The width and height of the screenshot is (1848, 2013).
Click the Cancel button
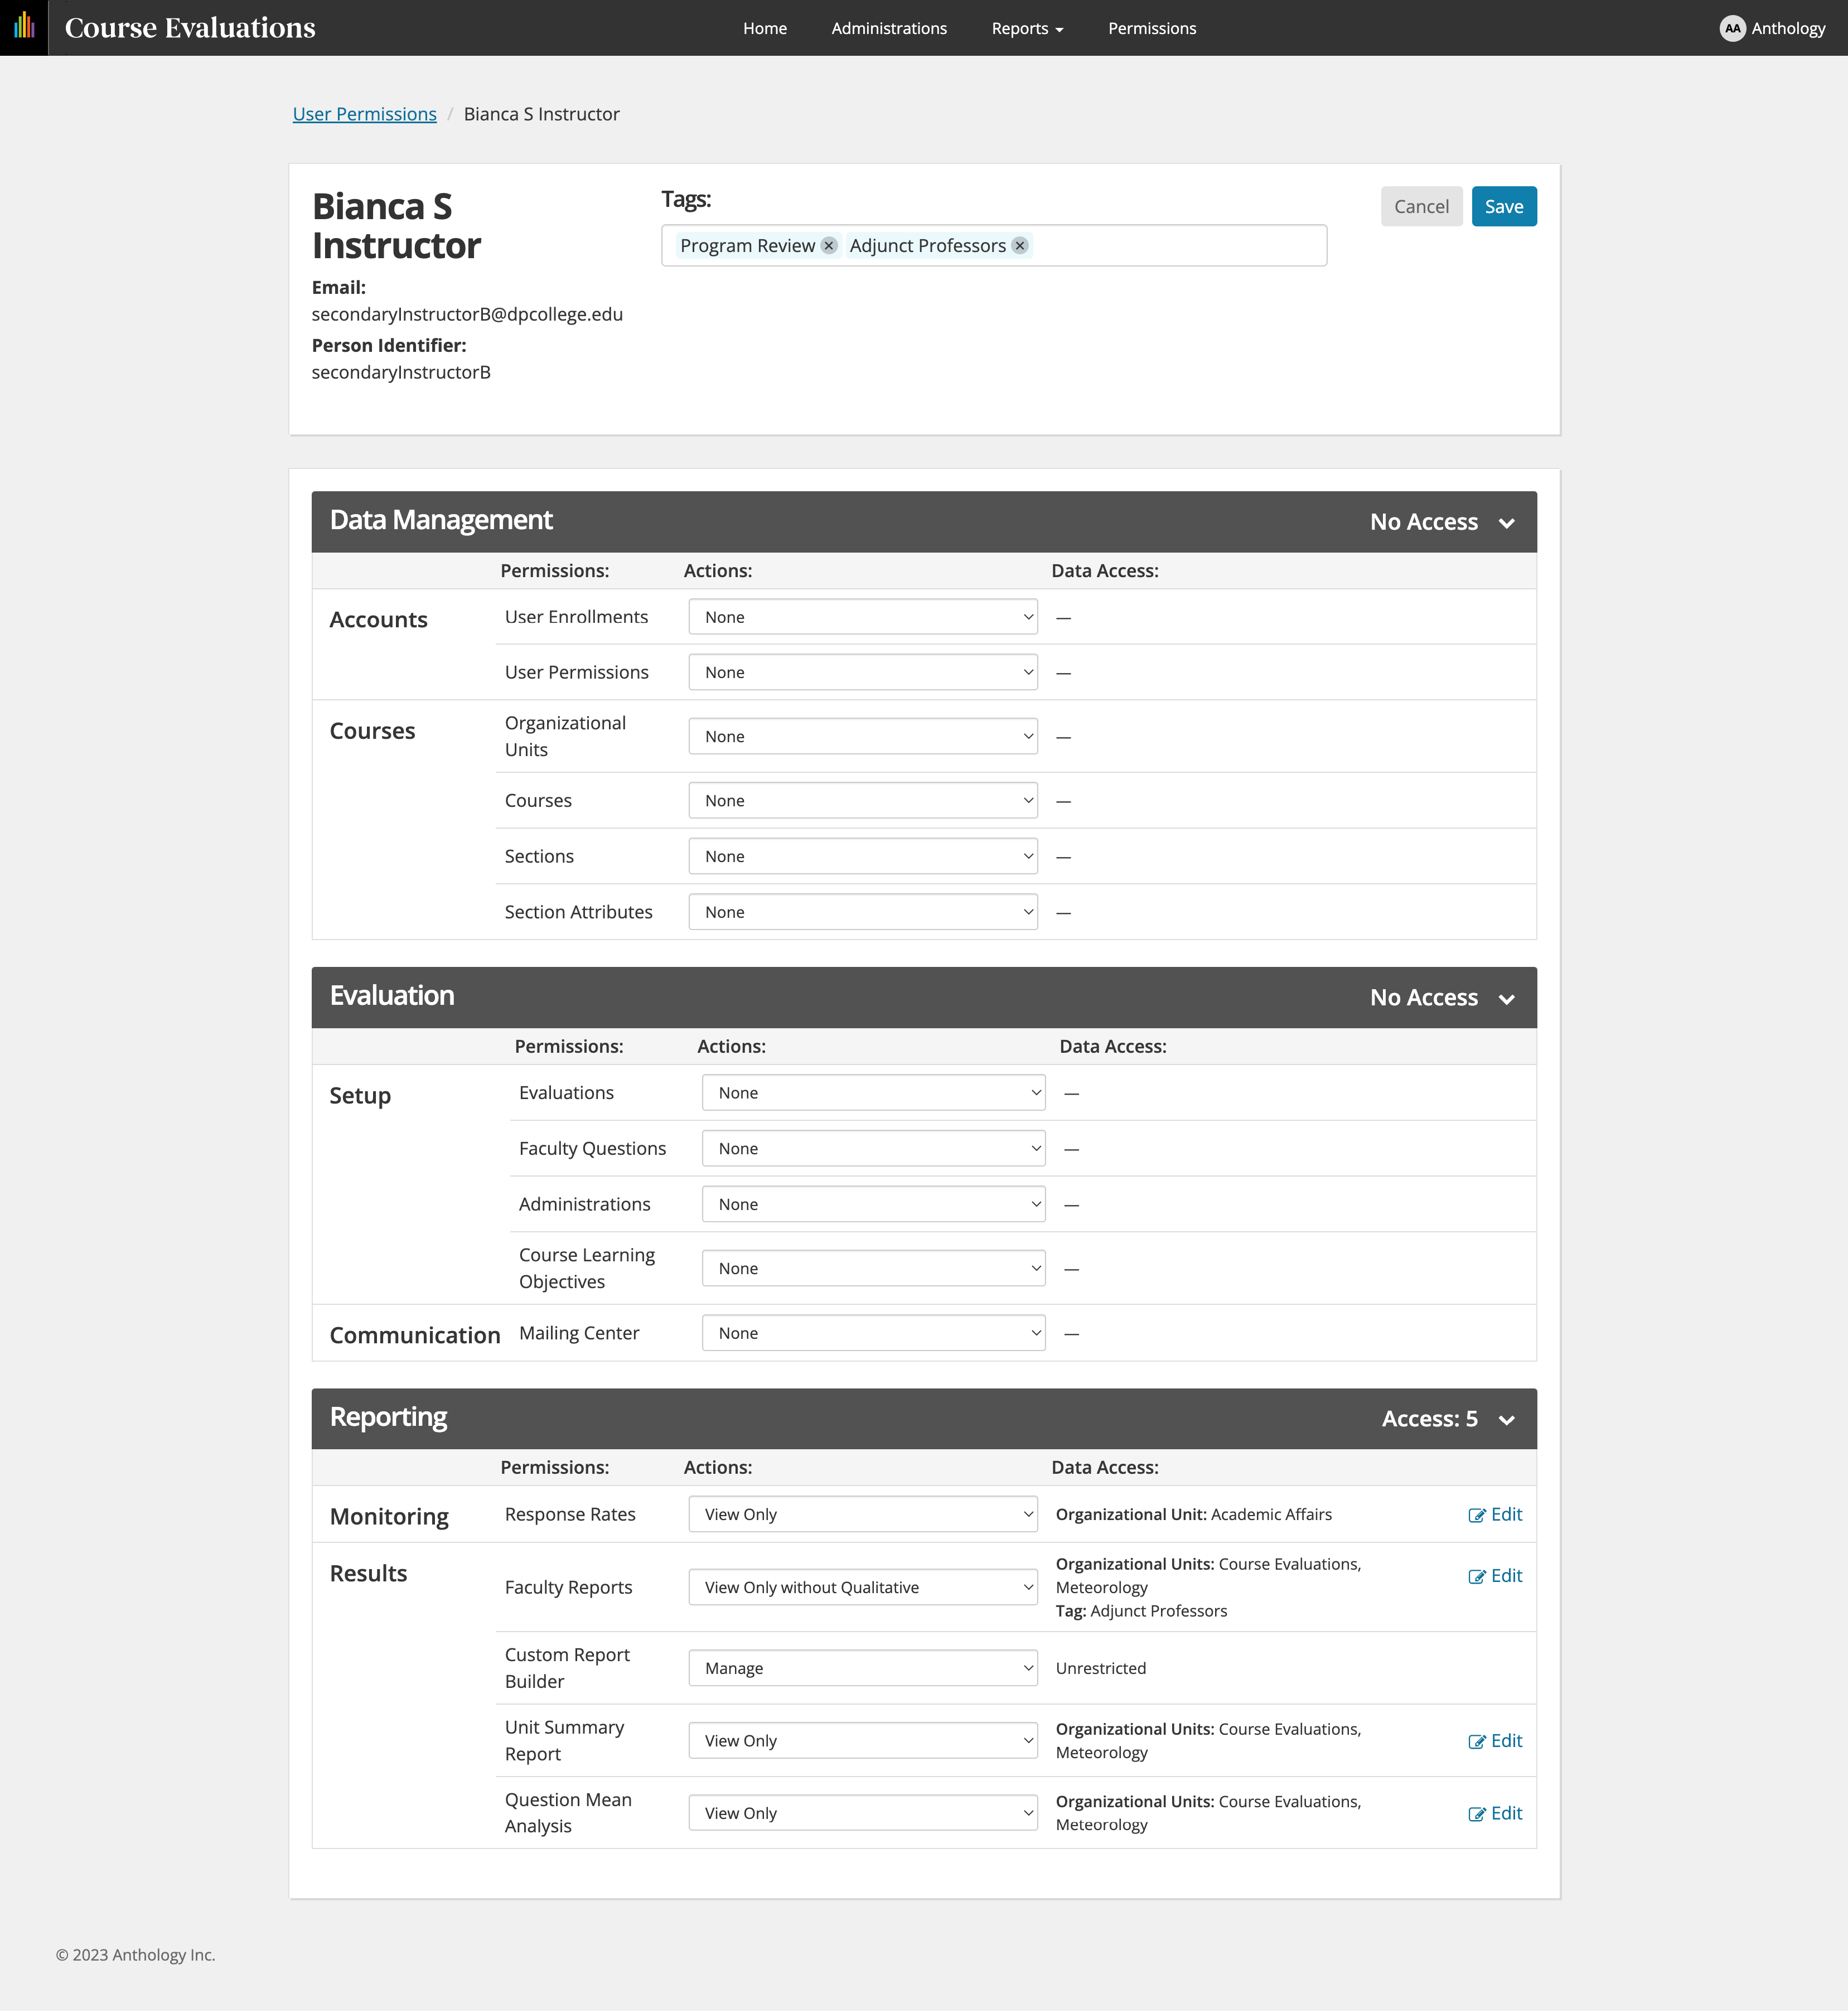click(1421, 207)
